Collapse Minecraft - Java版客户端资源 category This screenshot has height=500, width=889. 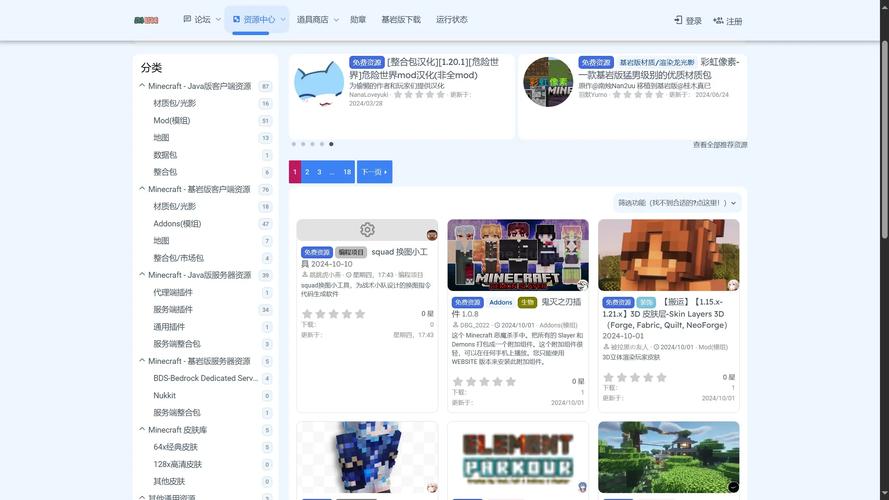pos(142,86)
